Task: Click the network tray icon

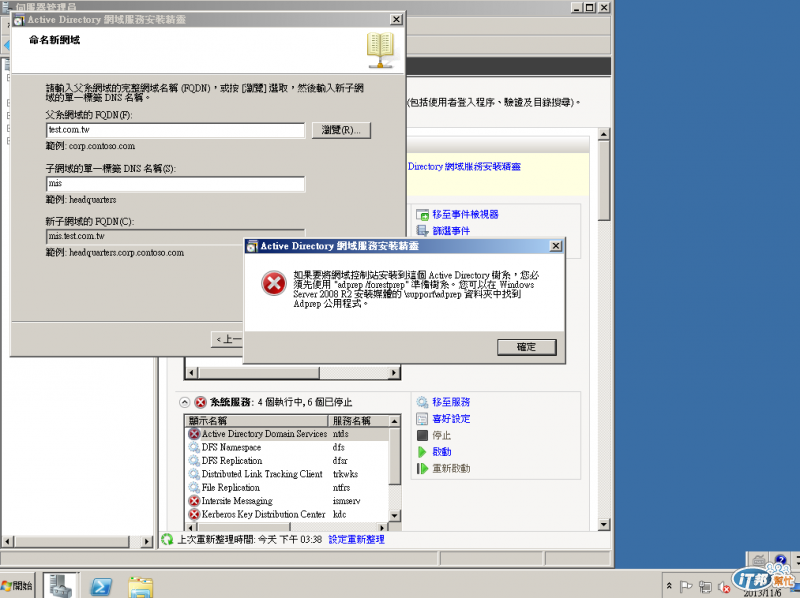Action: click(x=705, y=587)
